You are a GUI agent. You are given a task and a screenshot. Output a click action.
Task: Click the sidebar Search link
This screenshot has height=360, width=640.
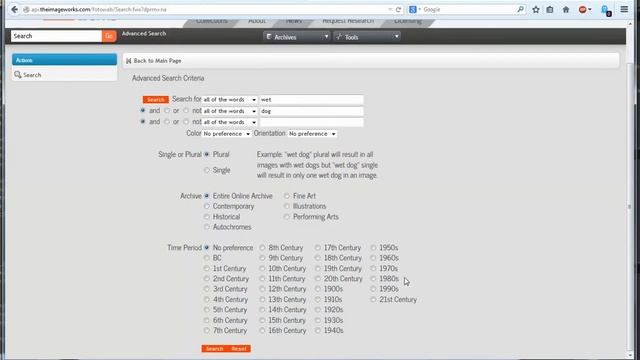[x=32, y=75]
